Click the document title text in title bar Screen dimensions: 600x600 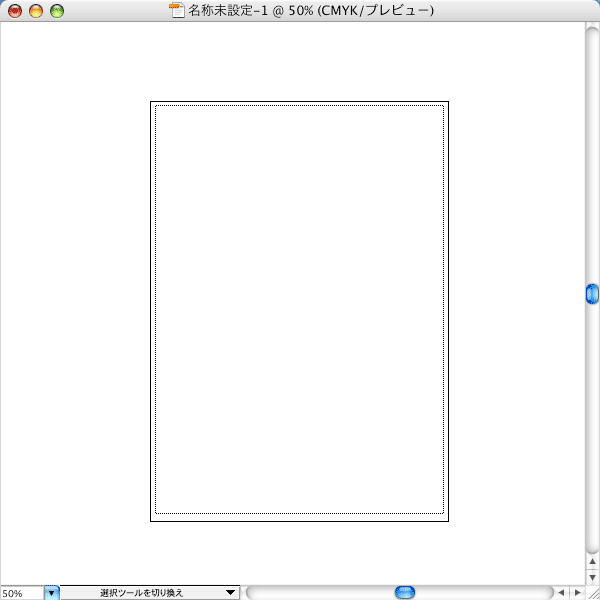[x=311, y=10]
